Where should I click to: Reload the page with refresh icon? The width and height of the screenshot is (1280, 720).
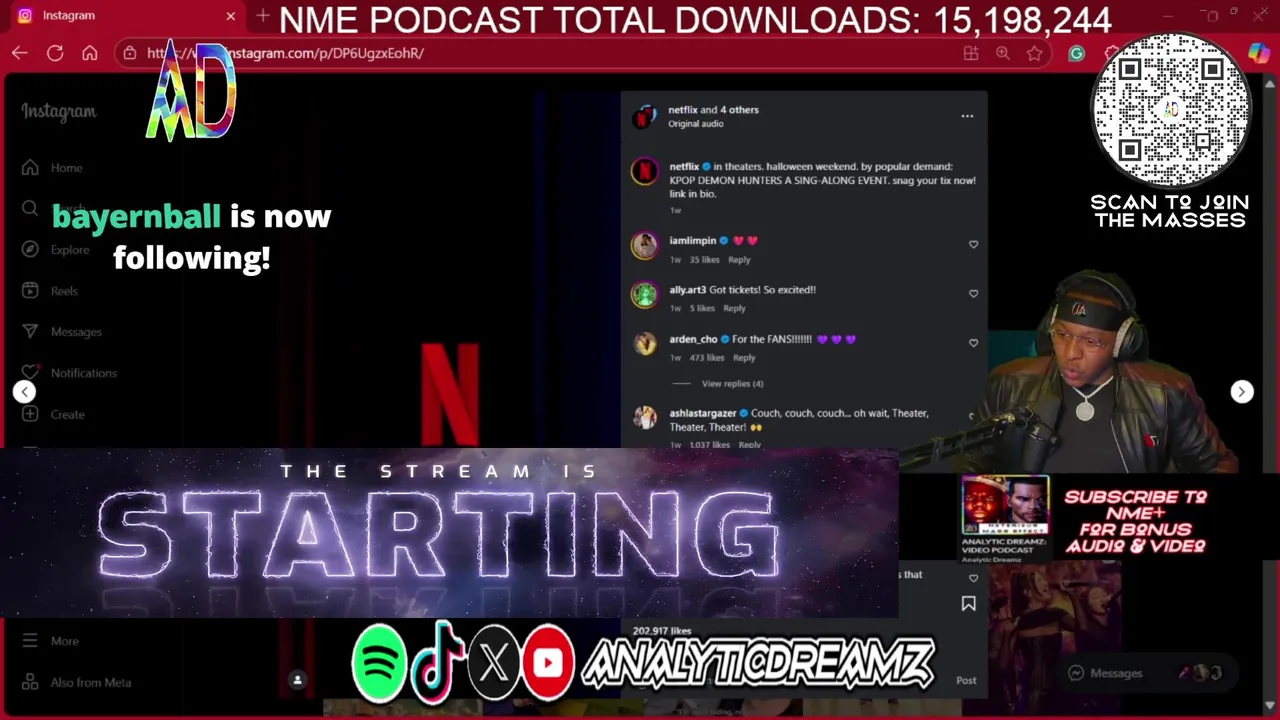click(x=55, y=53)
